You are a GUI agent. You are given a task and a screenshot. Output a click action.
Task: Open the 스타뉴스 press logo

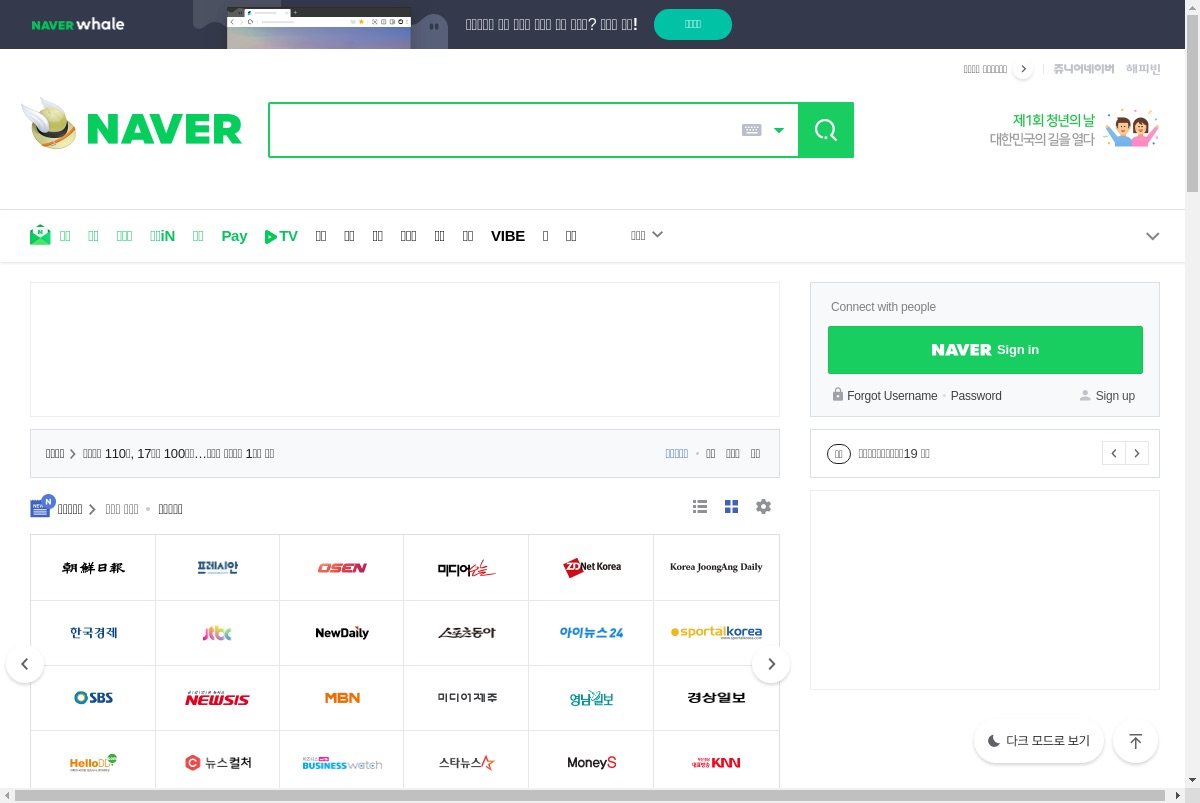(466, 763)
